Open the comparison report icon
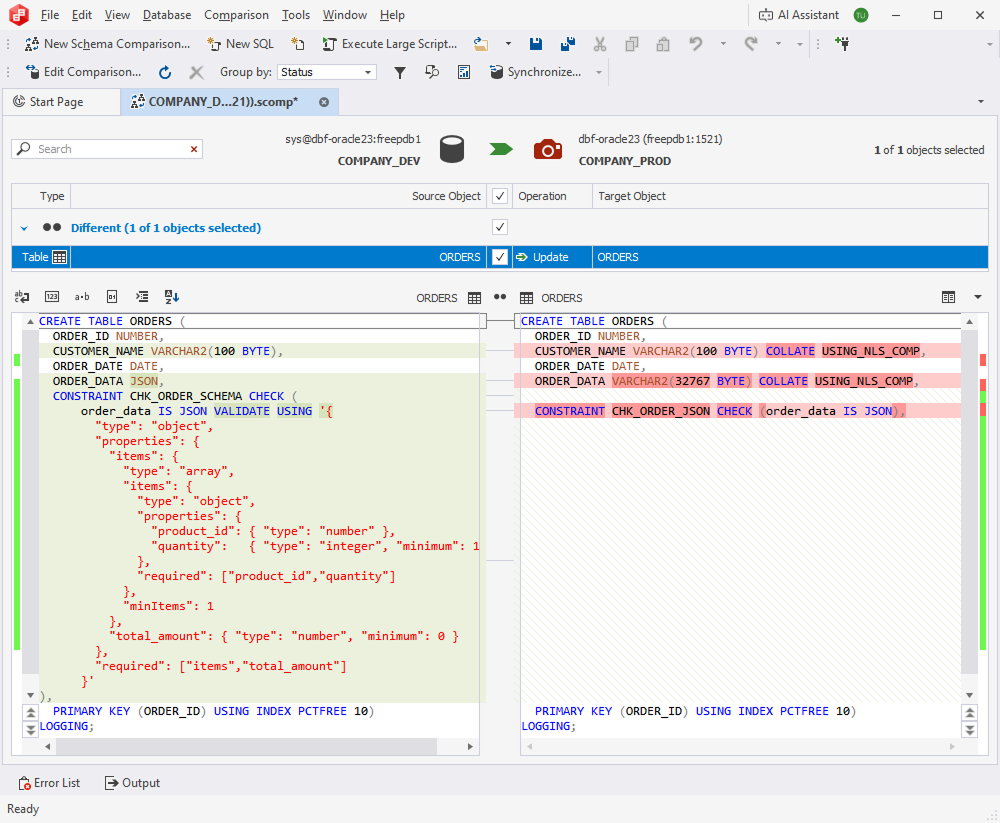The image size is (1000, 823). pos(464,71)
